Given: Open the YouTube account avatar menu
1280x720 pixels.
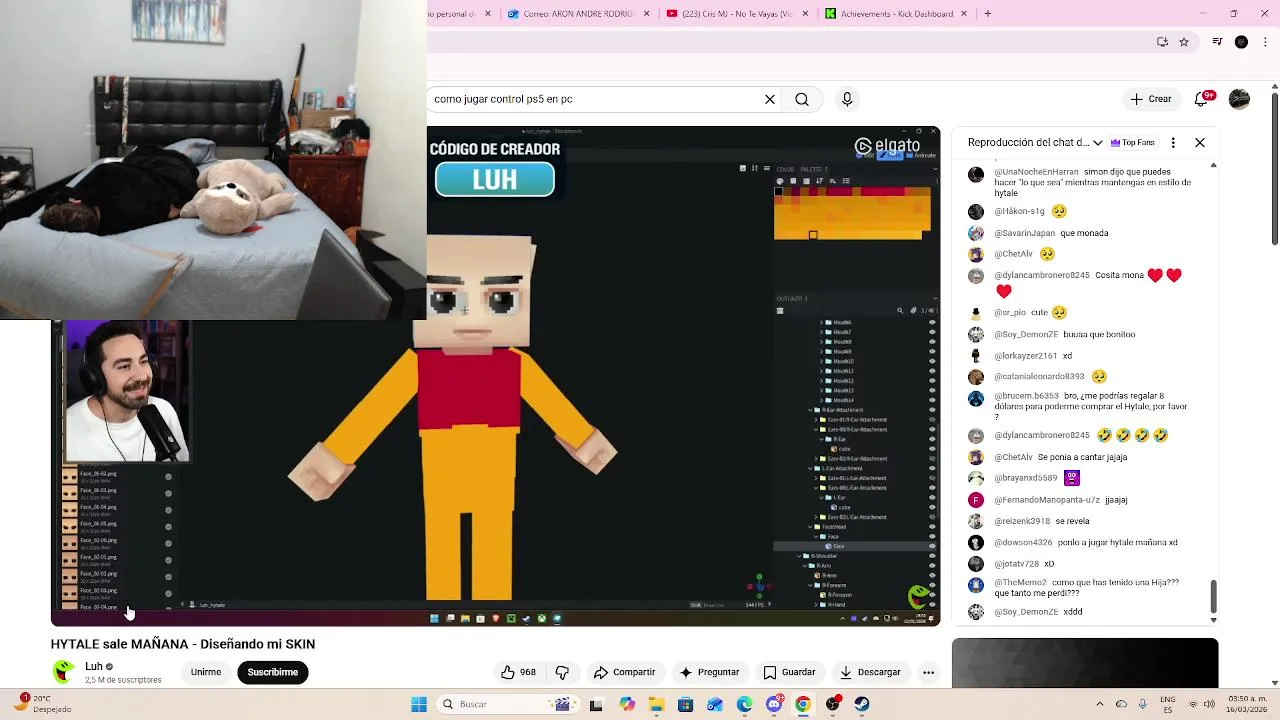Looking at the screenshot, I should tap(1239, 99).
